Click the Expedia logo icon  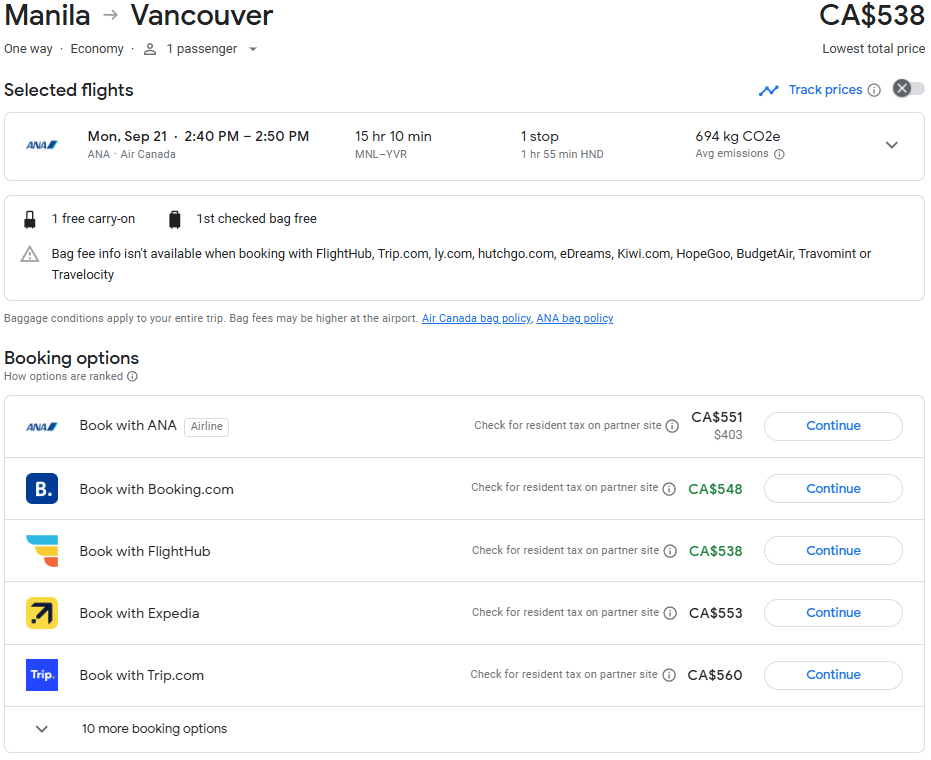click(x=42, y=613)
